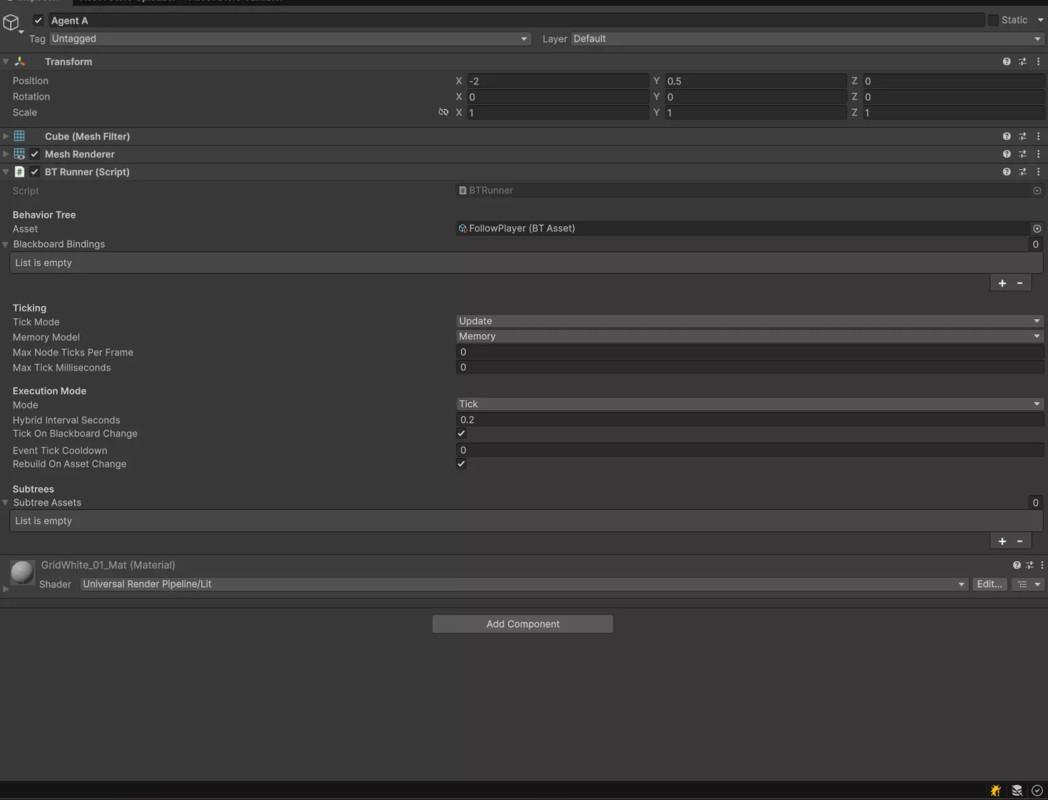Open the Memory Model dropdown
Image resolution: width=1048 pixels, height=800 pixels.
pos(749,337)
